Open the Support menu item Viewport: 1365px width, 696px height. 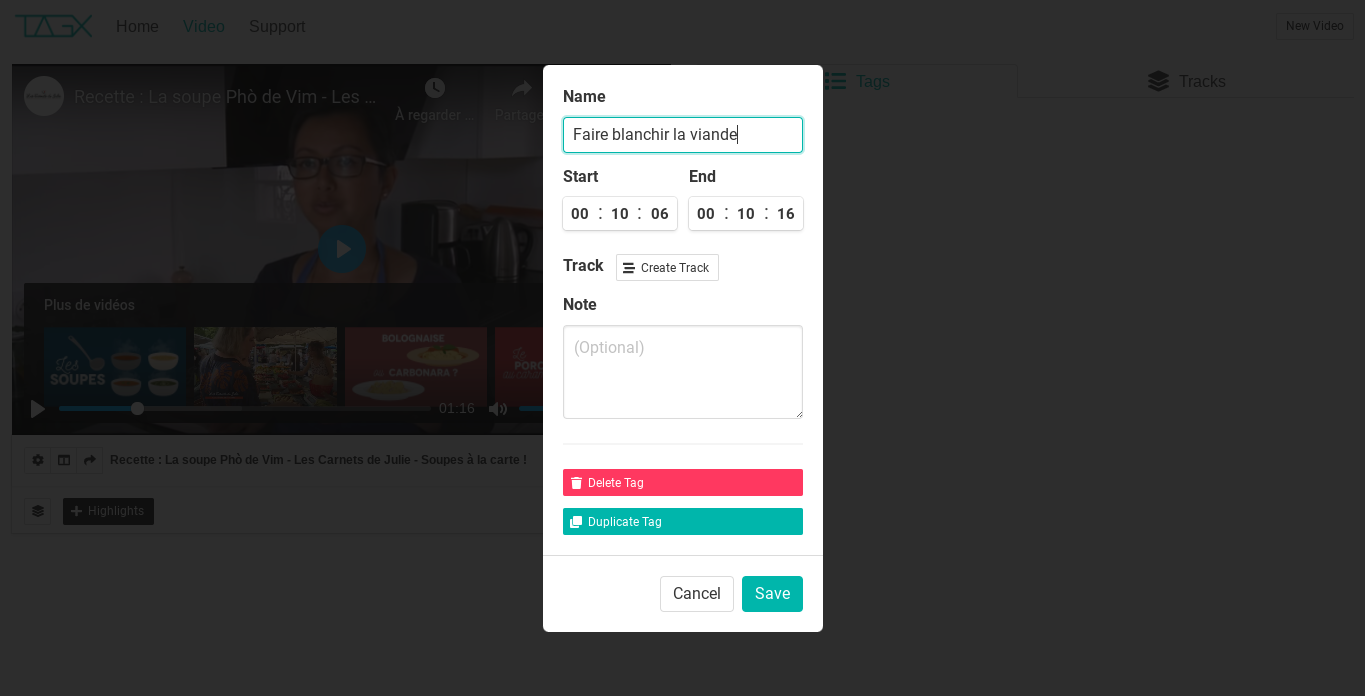277,26
